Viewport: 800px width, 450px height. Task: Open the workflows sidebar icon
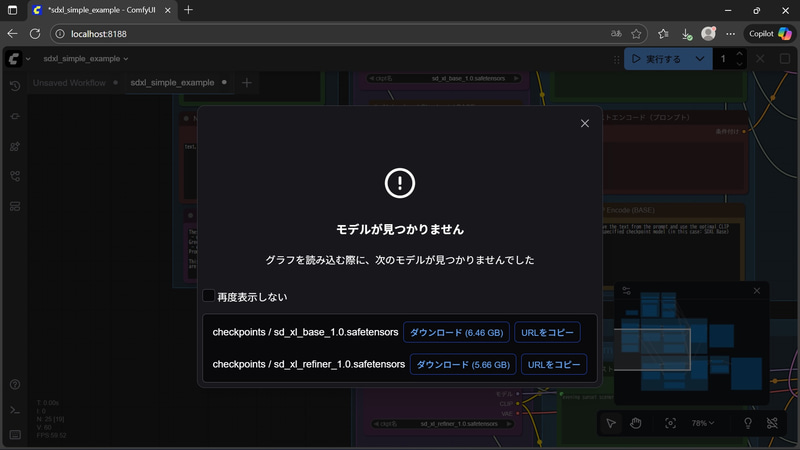pos(15,177)
